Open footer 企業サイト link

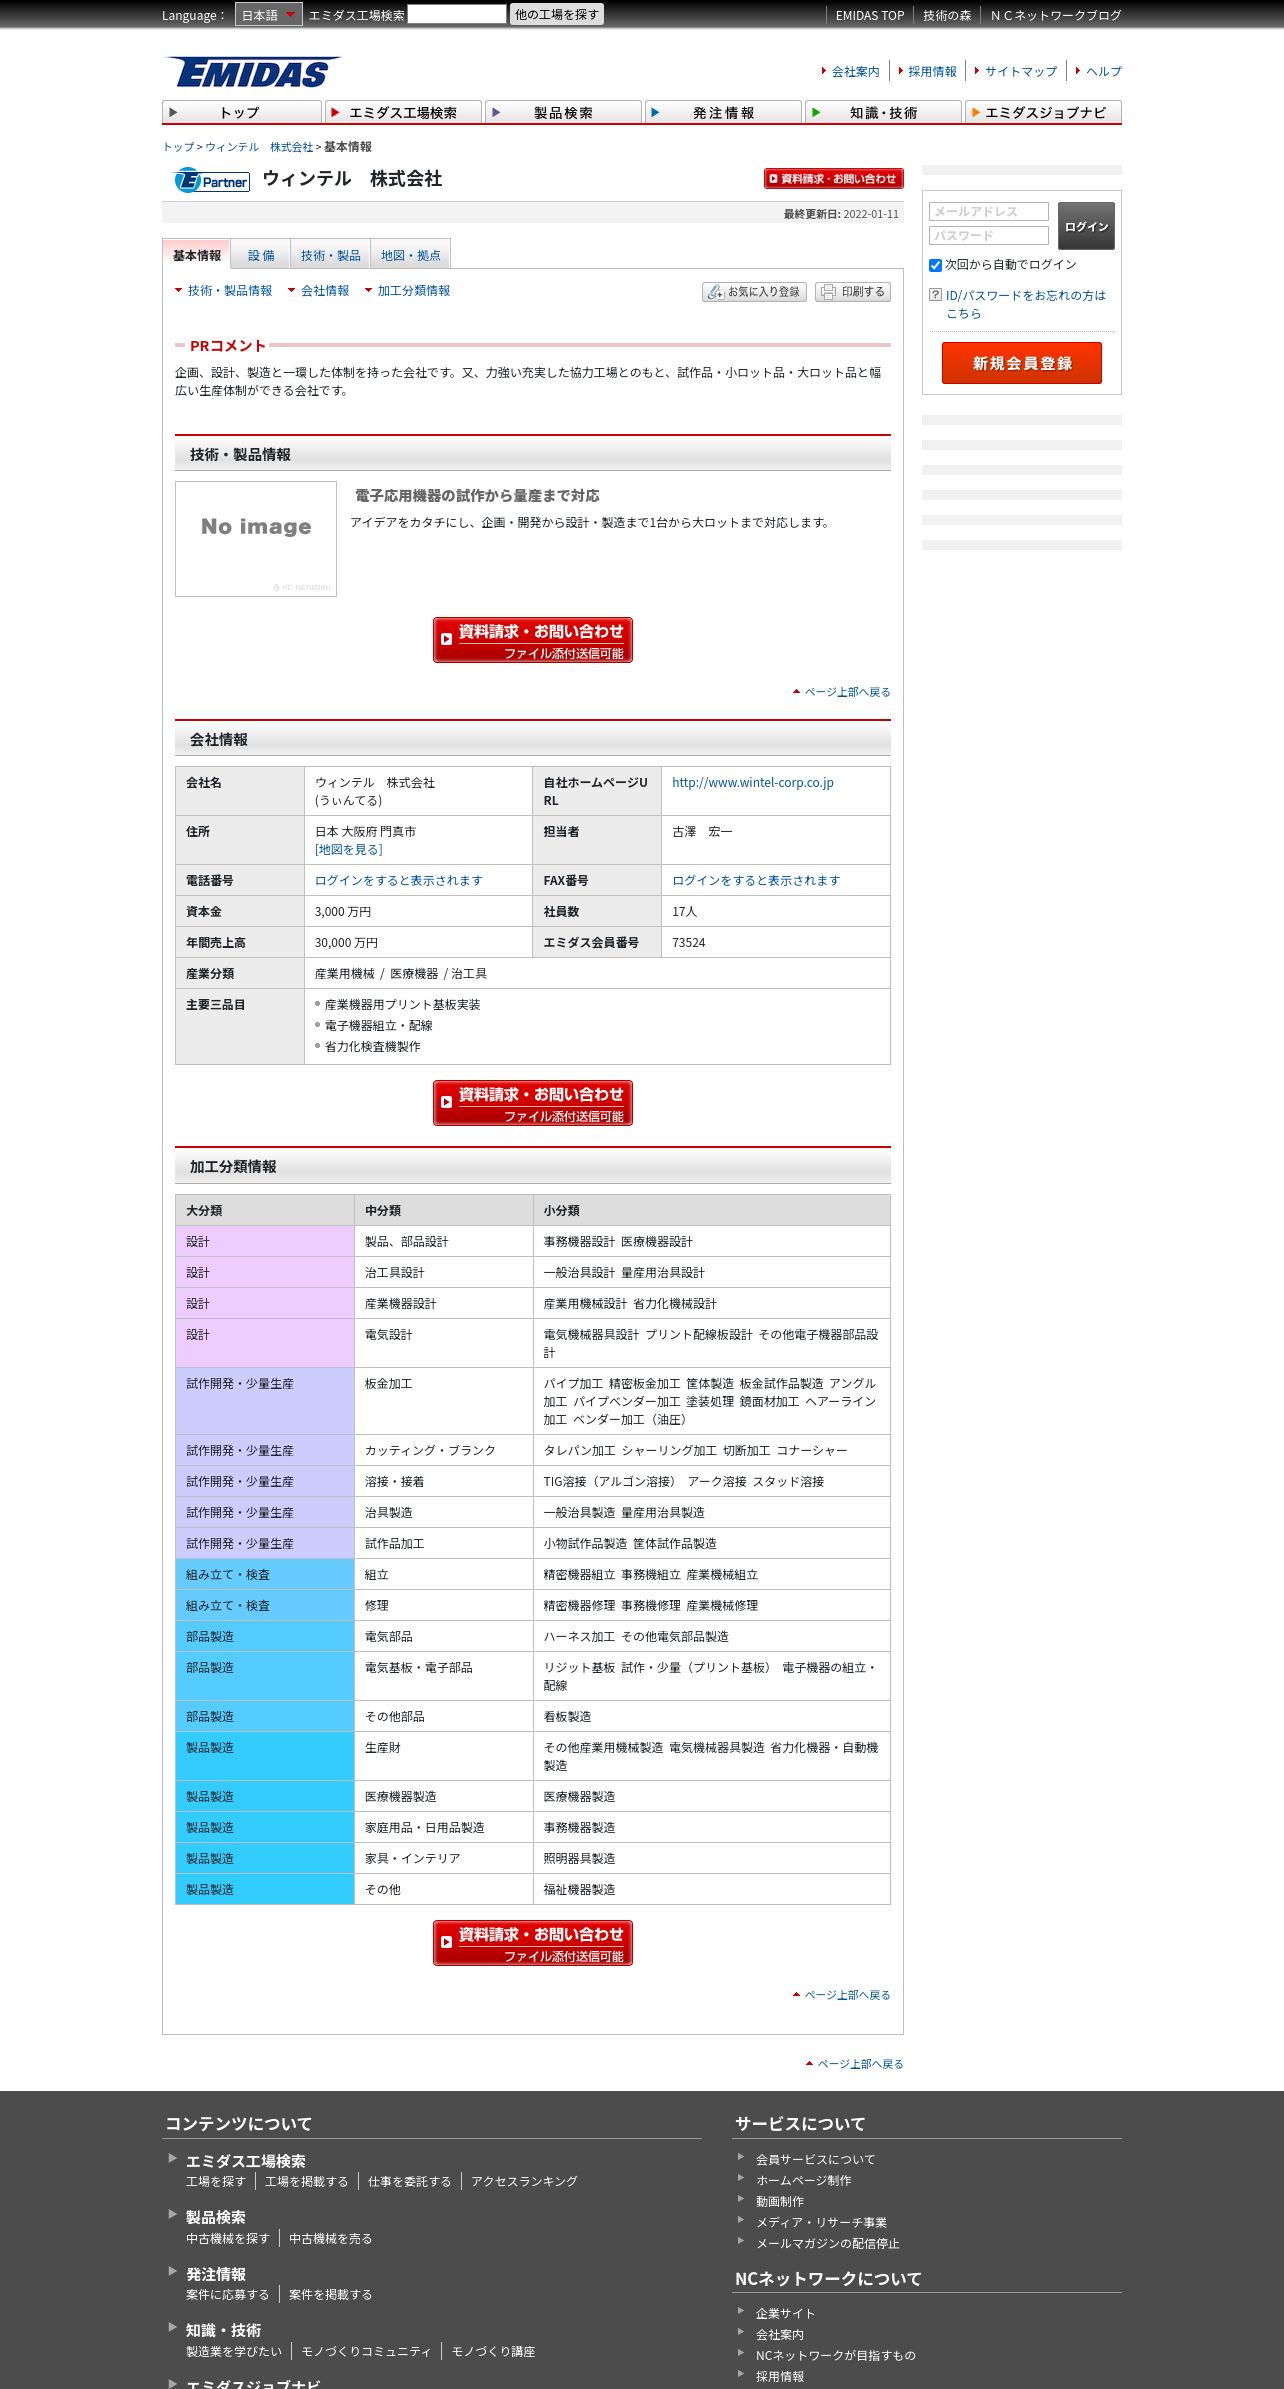785,2314
